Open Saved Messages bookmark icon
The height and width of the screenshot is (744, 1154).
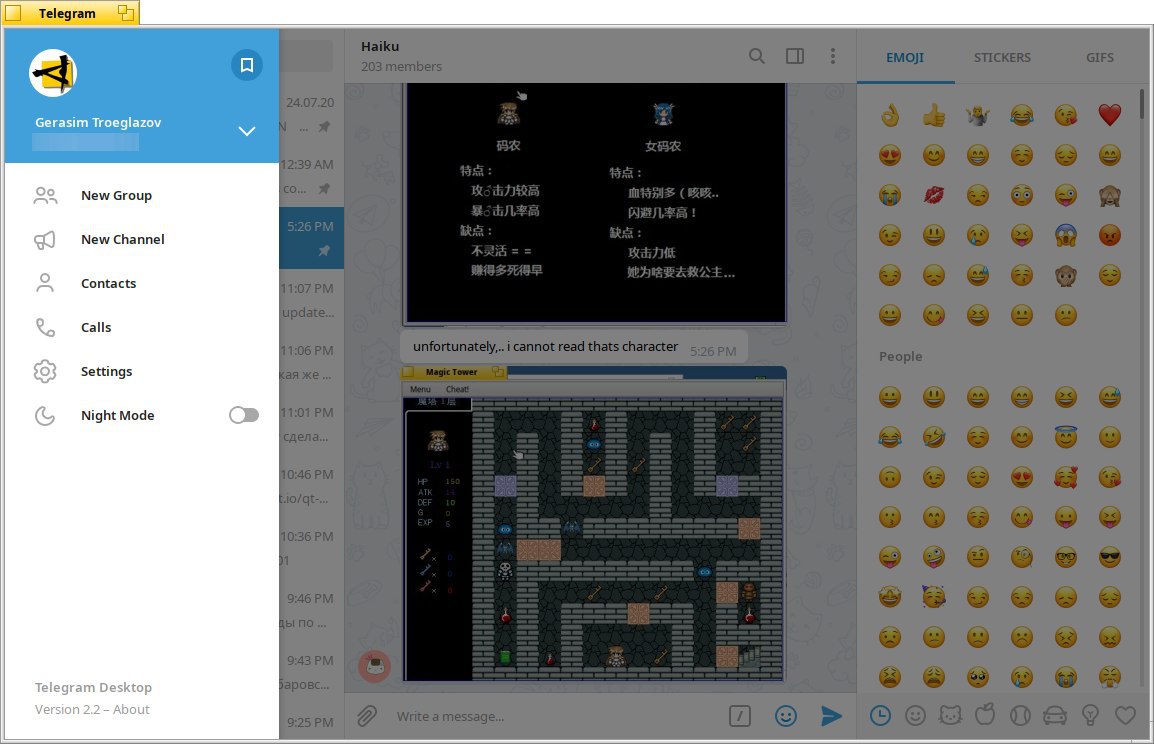pyautogui.click(x=247, y=65)
